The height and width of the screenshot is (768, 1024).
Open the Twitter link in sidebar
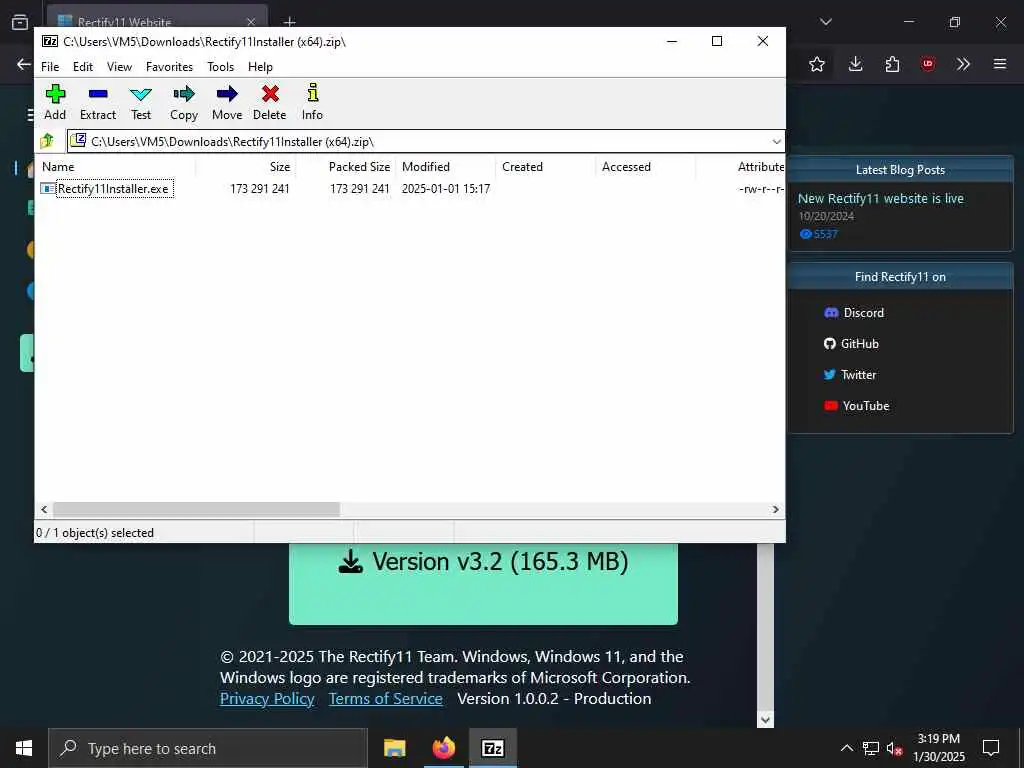[850, 375]
